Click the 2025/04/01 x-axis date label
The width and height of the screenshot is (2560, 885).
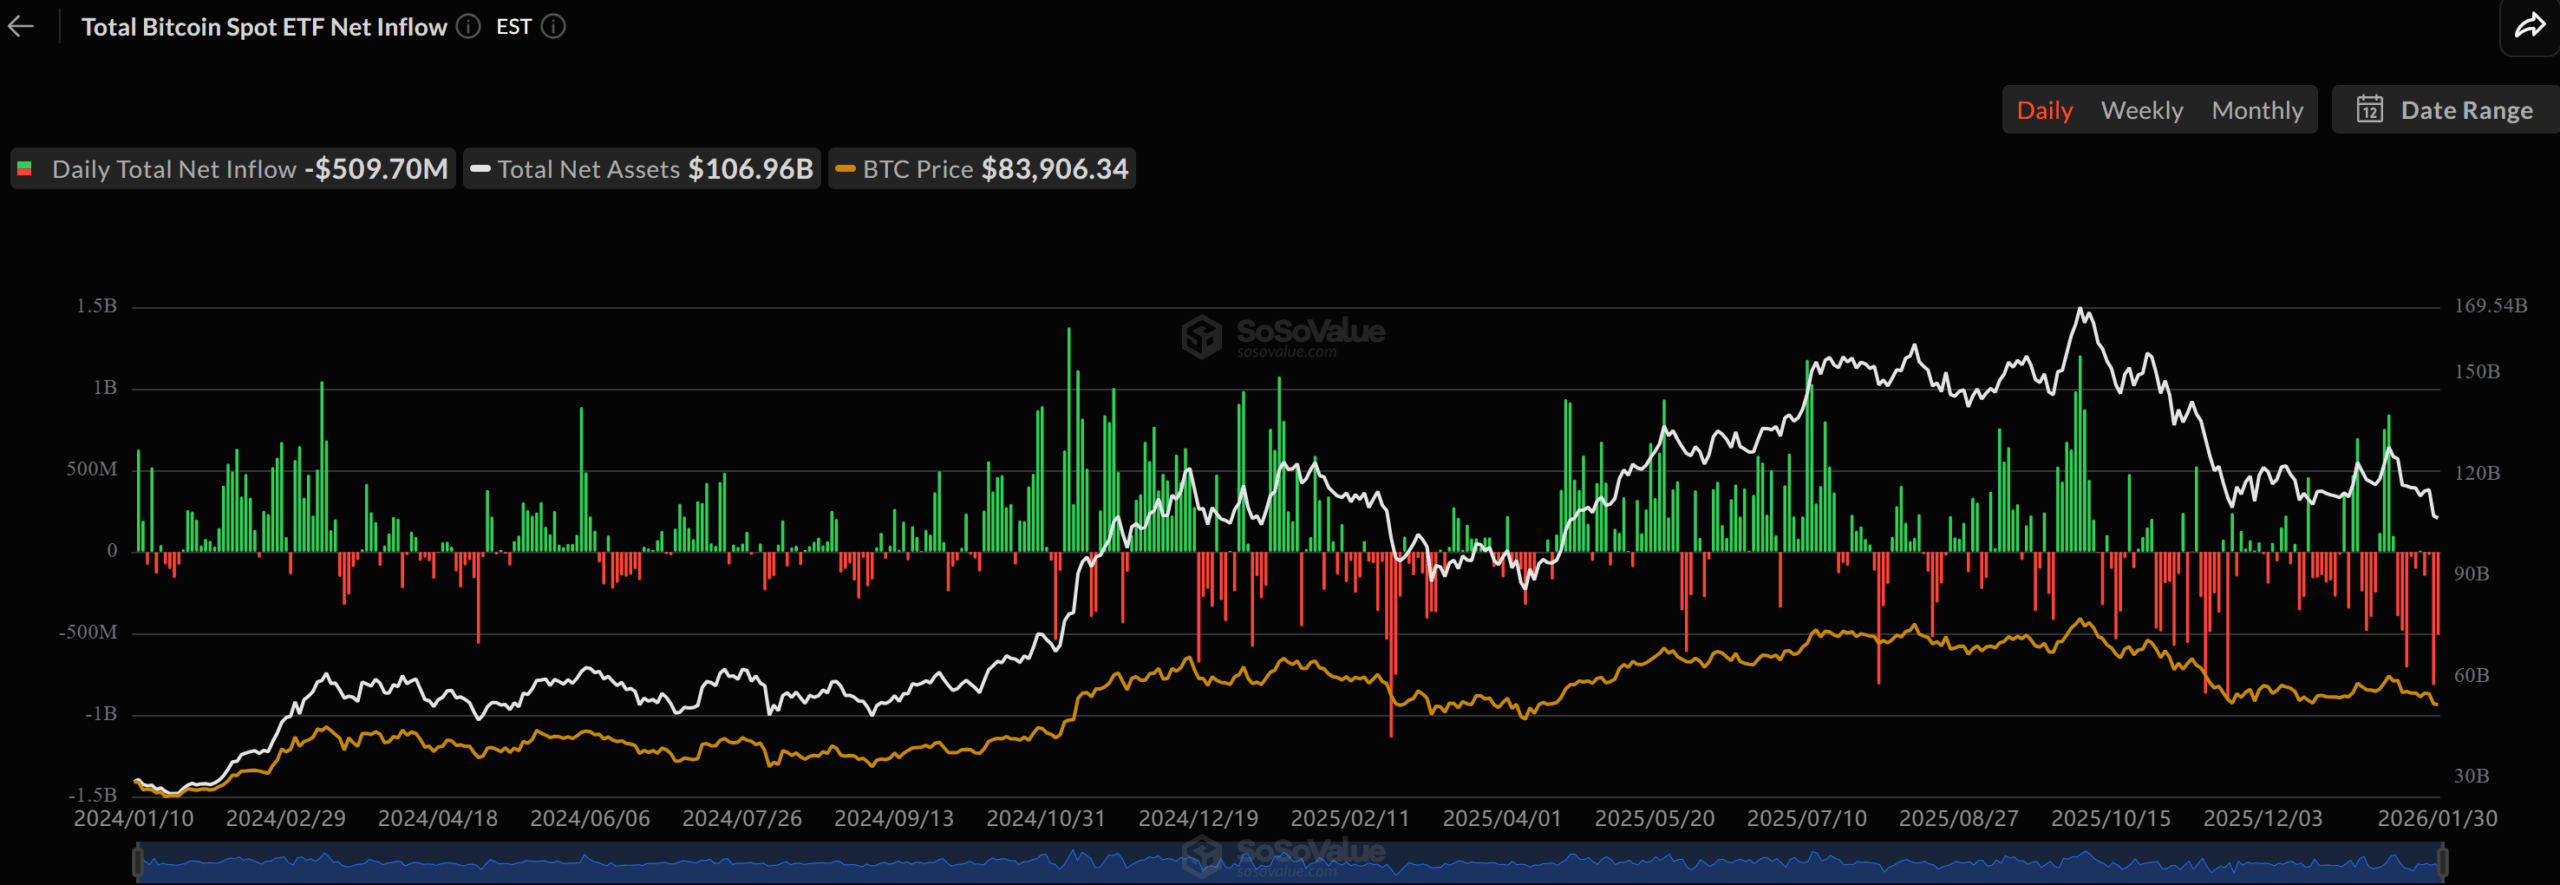pos(1501,818)
